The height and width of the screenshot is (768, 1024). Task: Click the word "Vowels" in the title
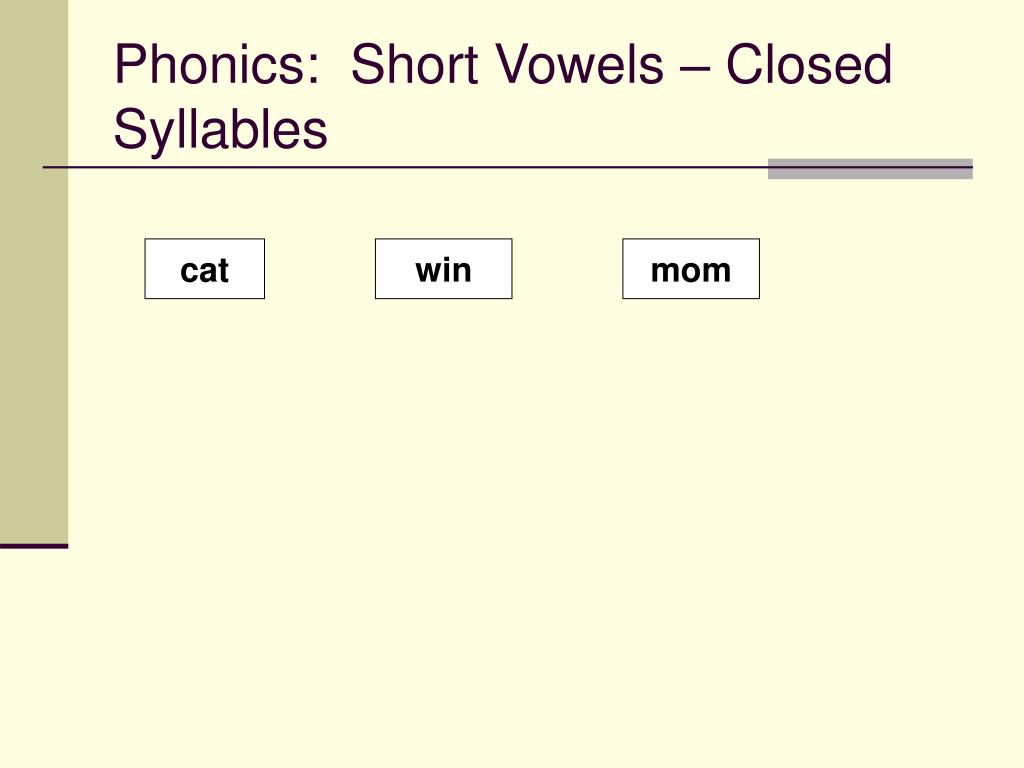(x=580, y=64)
